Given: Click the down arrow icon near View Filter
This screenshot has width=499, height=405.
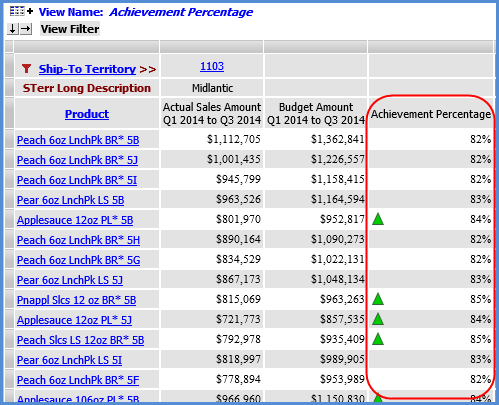Looking at the screenshot, I should pos(12,29).
